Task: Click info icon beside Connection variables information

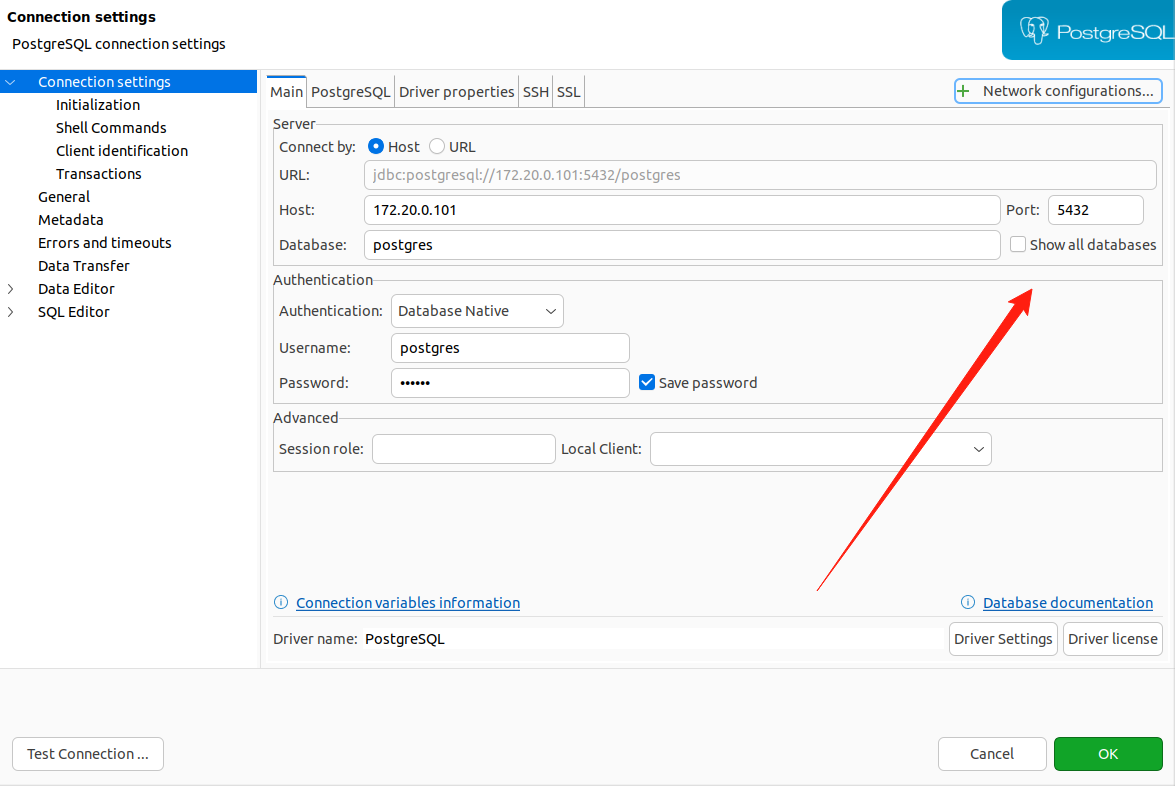Action: (281, 603)
